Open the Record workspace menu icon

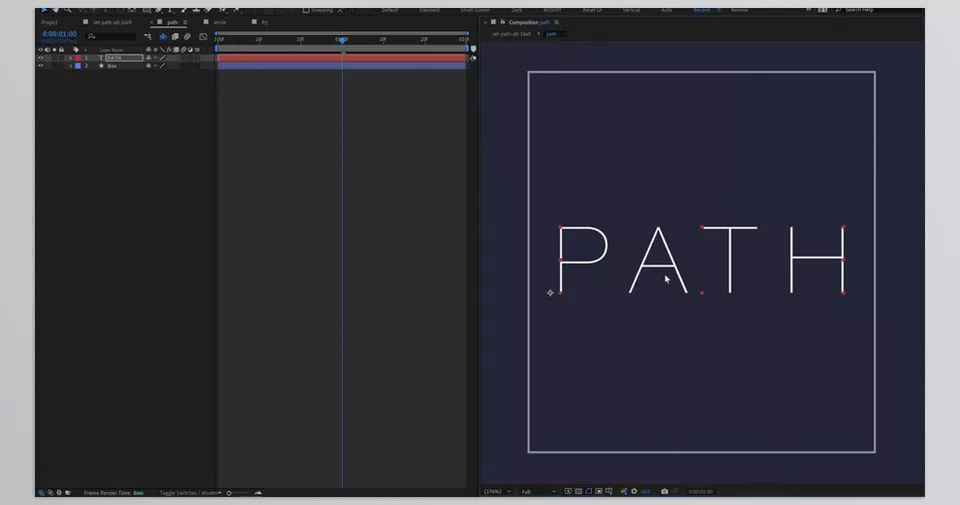tap(718, 10)
